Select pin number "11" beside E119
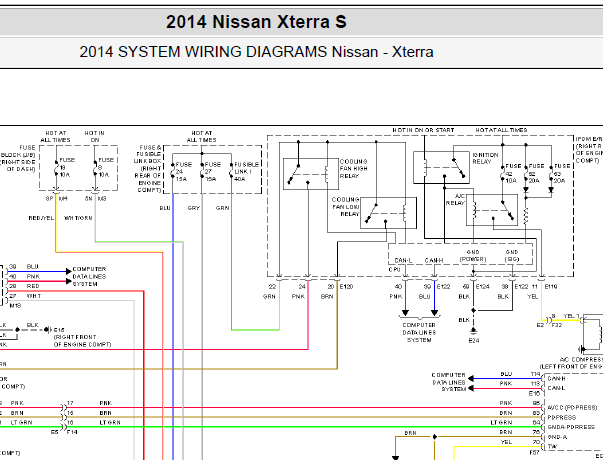This screenshot has width=603, height=460. [x=535, y=287]
